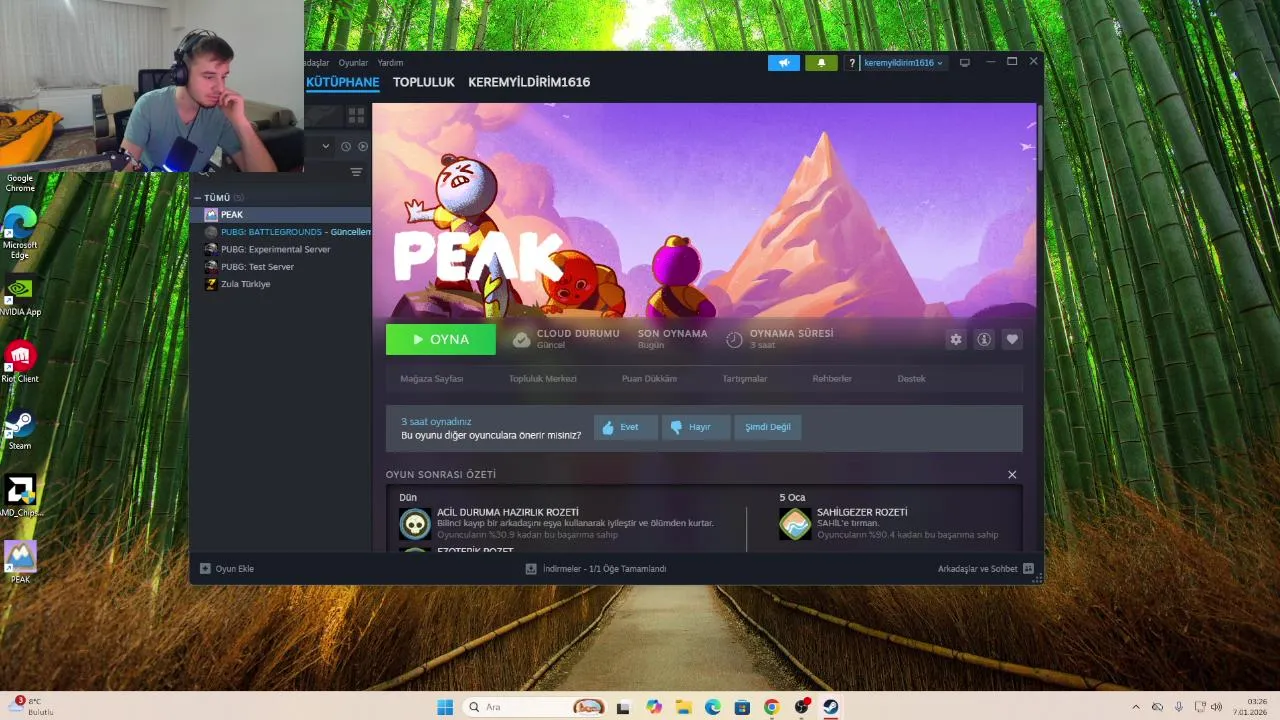Click the Steam library vertical scrollbar
The height and width of the screenshot is (720, 1280).
[1040, 137]
